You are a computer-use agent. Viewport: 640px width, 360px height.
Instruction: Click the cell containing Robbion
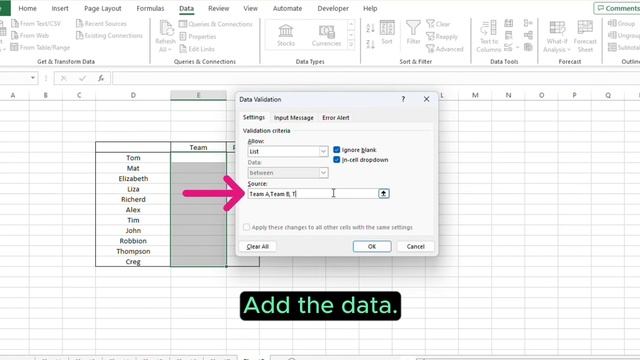pyautogui.click(x=133, y=241)
